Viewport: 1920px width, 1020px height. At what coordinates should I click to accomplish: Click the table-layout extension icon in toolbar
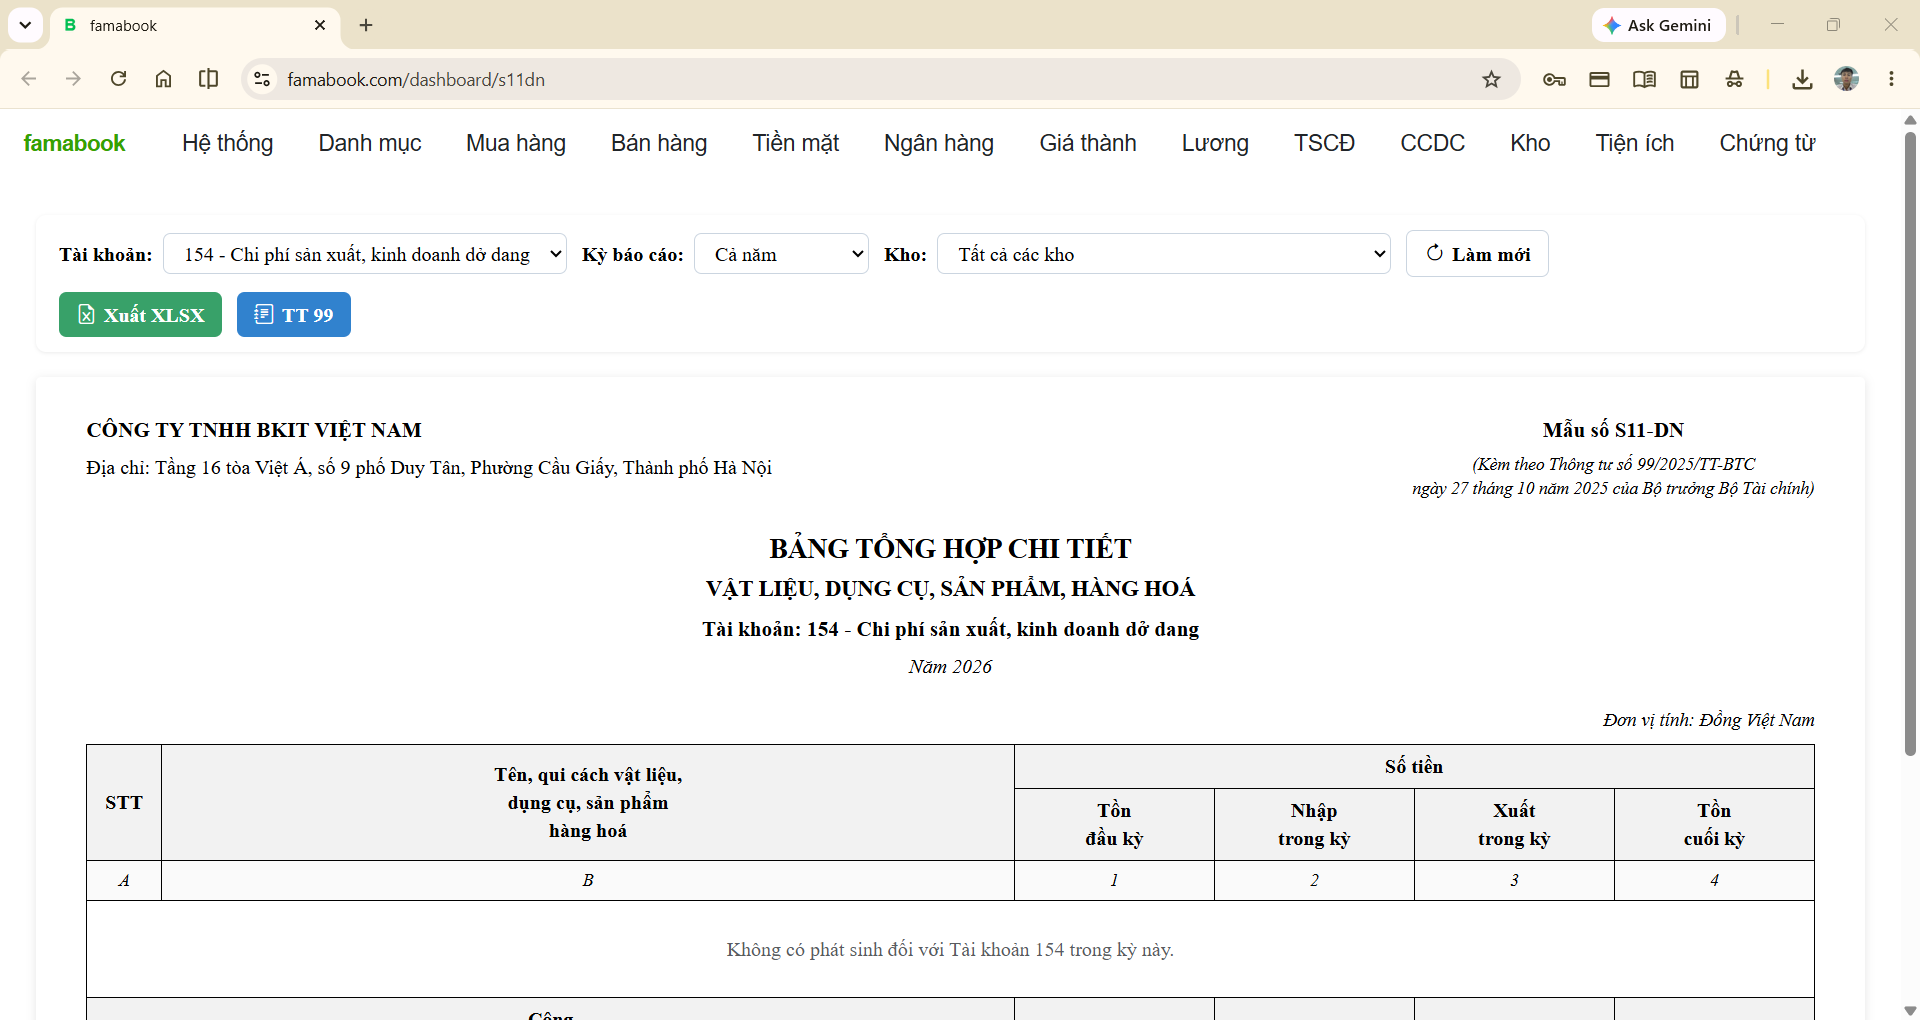tap(1689, 79)
